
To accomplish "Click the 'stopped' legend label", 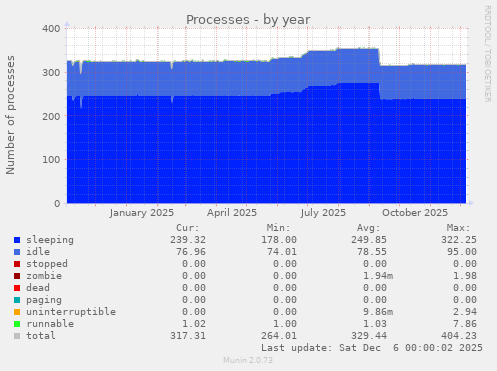I will [47, 264].
